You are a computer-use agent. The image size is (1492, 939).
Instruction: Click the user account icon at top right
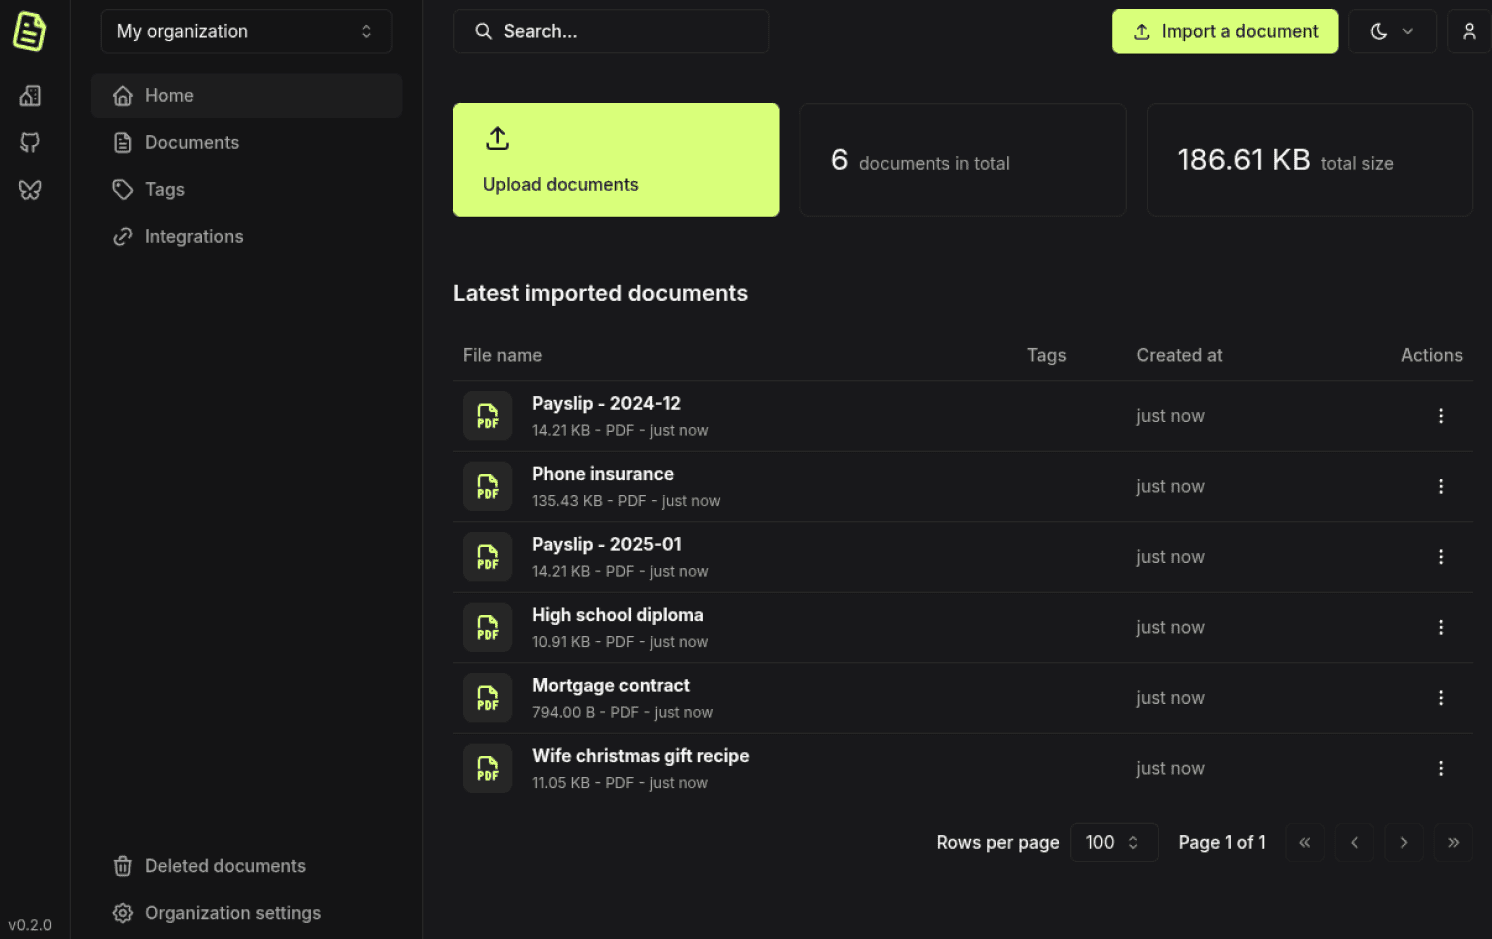pyautogui.click(x=1468, y=31)
